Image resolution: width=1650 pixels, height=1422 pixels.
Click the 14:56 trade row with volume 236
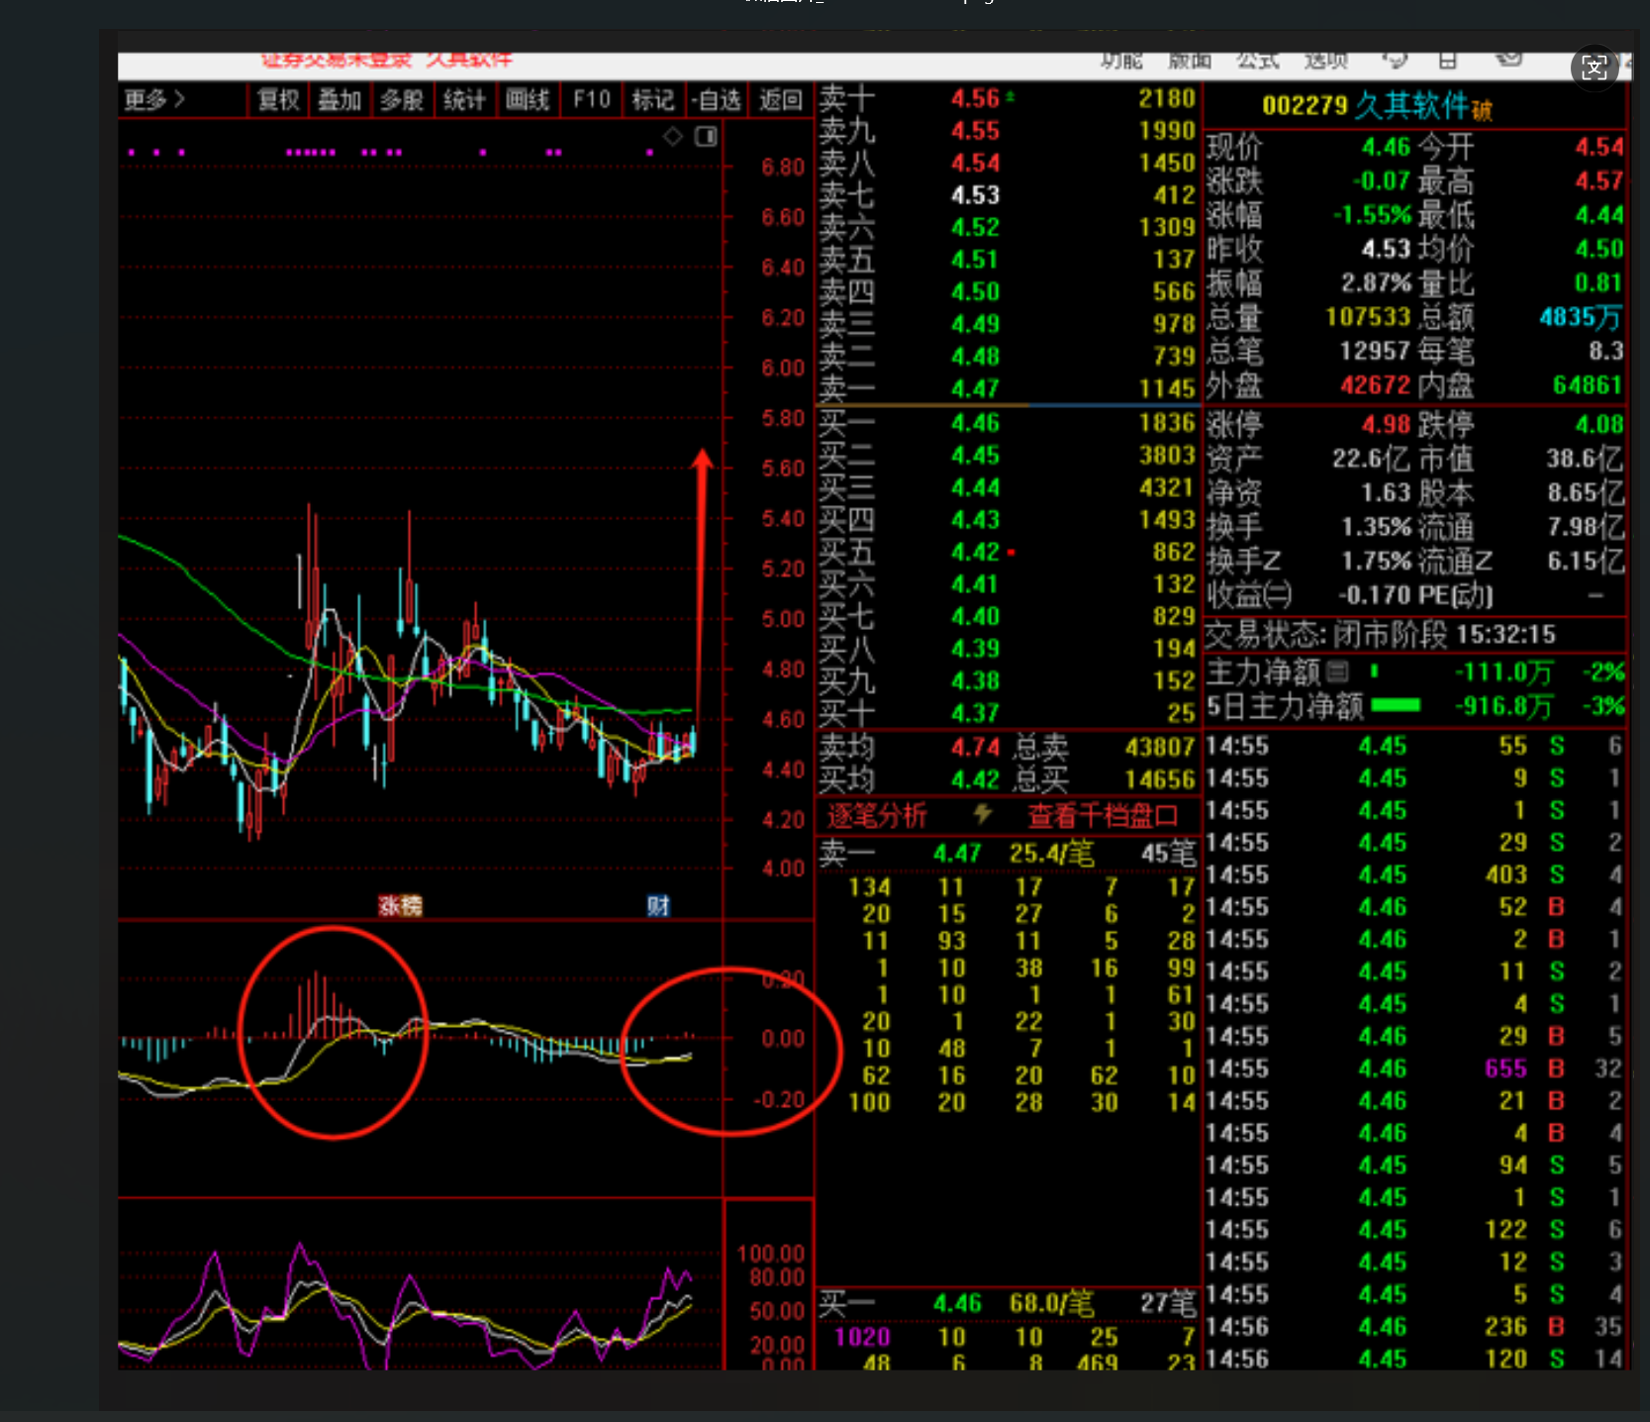pos(1414,1327)
